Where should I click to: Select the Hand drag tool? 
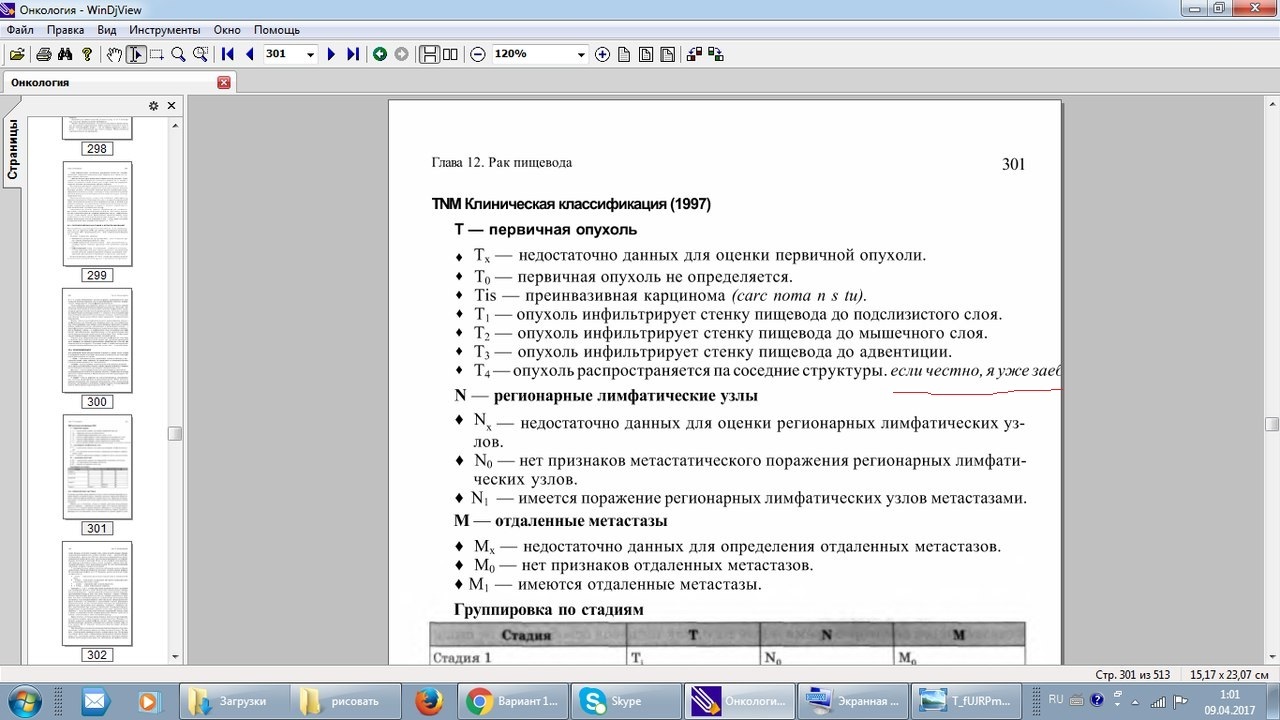click(114, 54)
